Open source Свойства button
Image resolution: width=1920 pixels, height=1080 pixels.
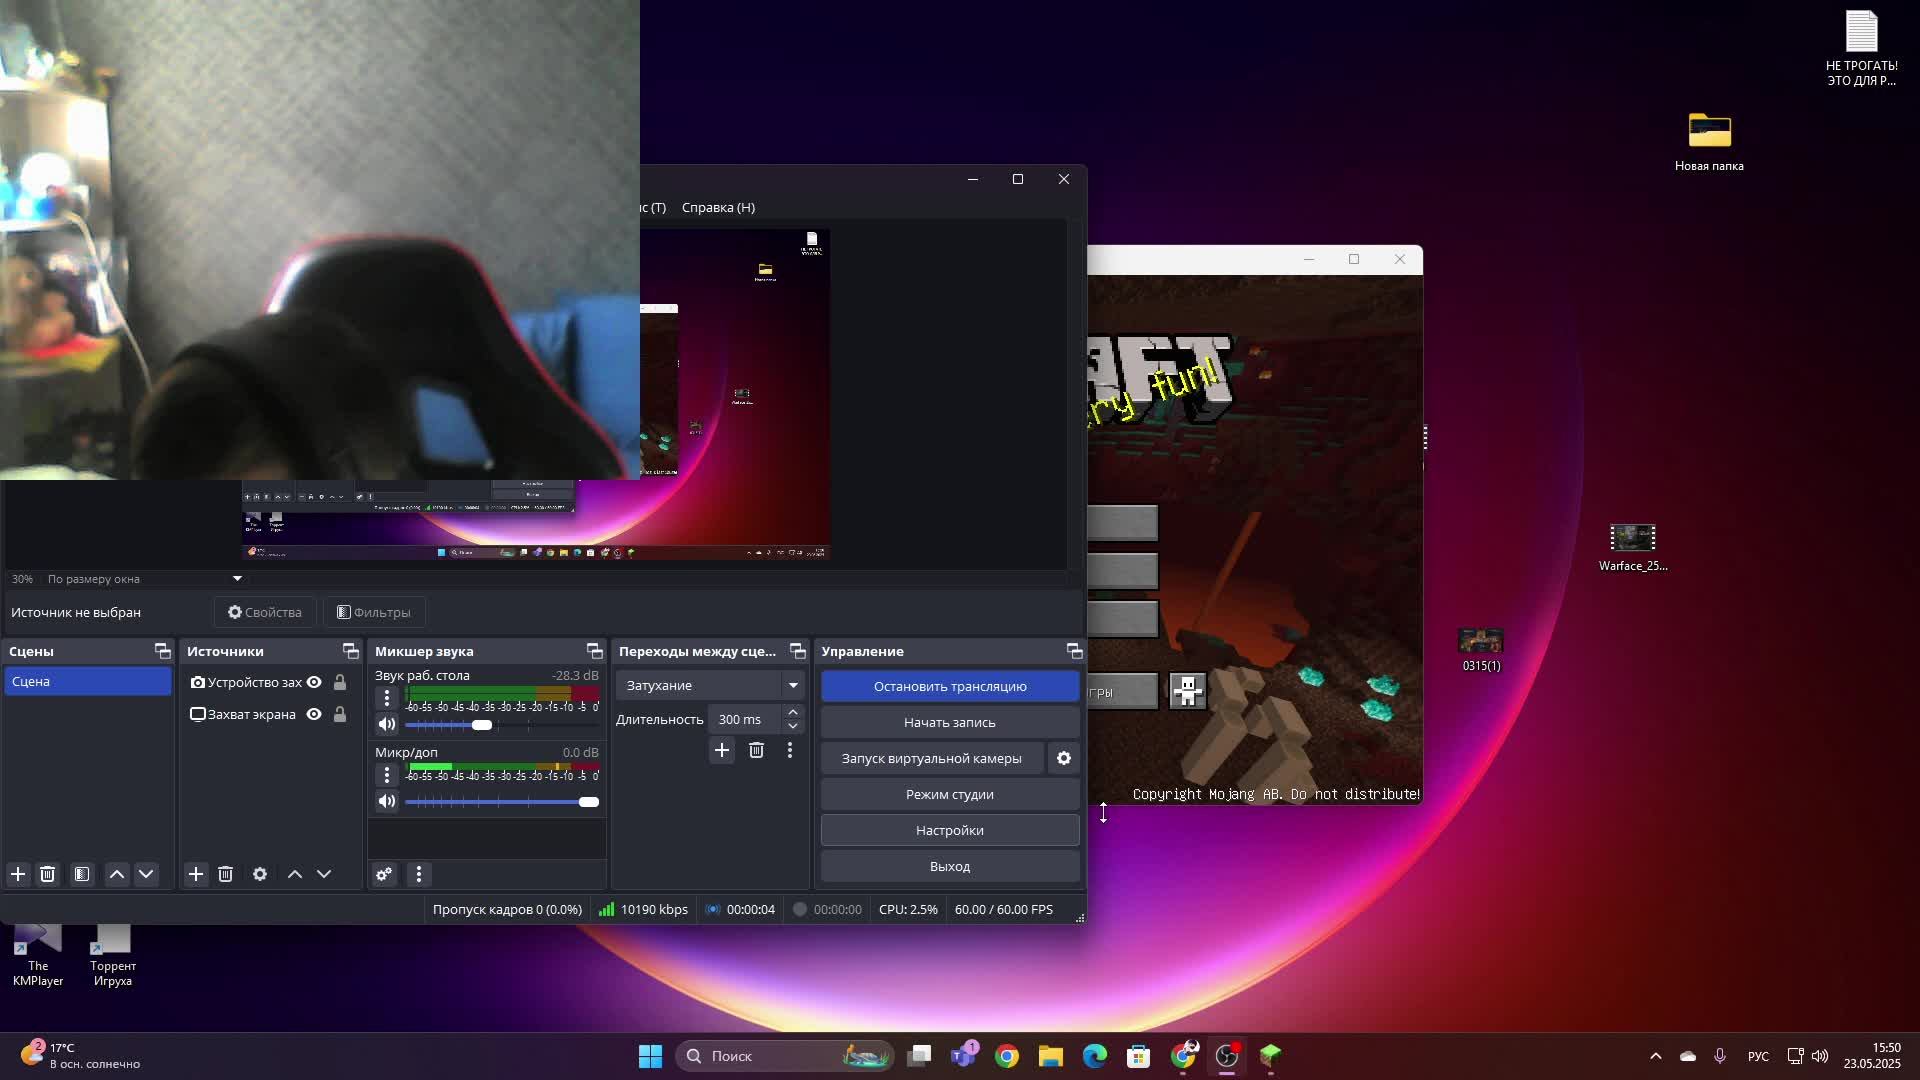(265, 612)
